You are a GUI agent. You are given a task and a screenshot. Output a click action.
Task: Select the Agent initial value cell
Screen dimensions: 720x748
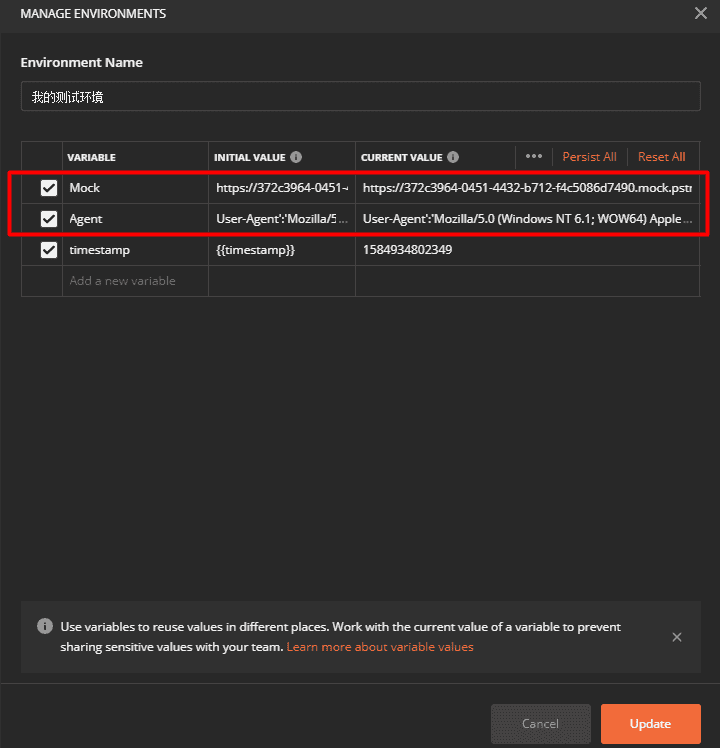281,219
